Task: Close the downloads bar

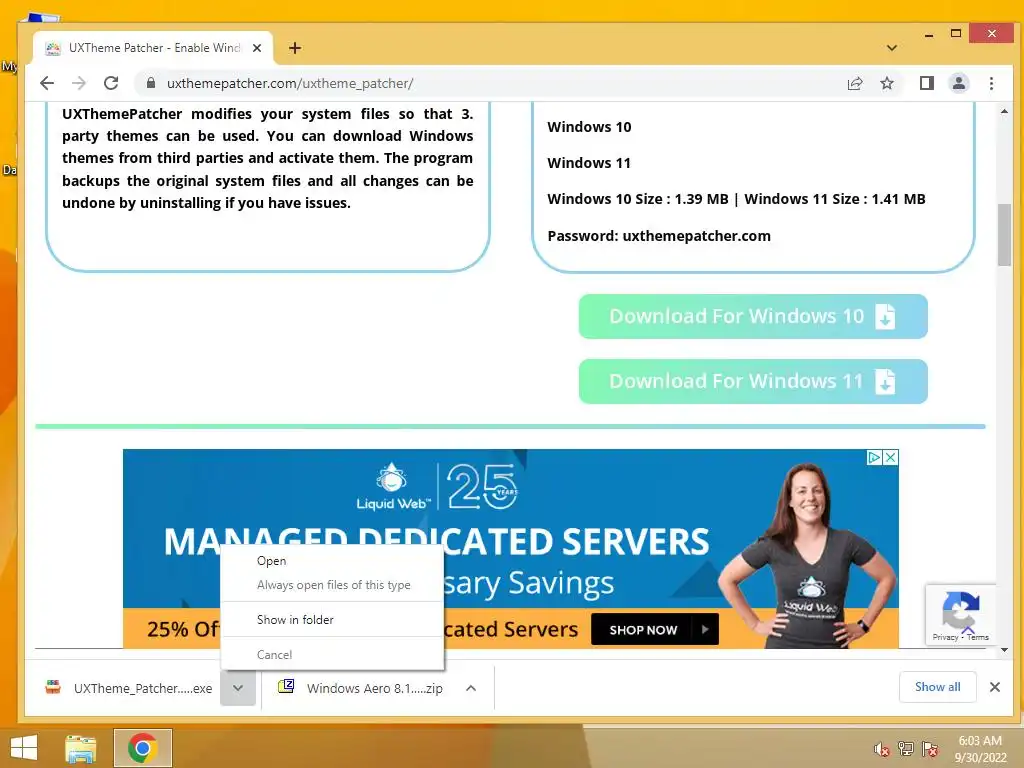Action: (x=995, y=686)
